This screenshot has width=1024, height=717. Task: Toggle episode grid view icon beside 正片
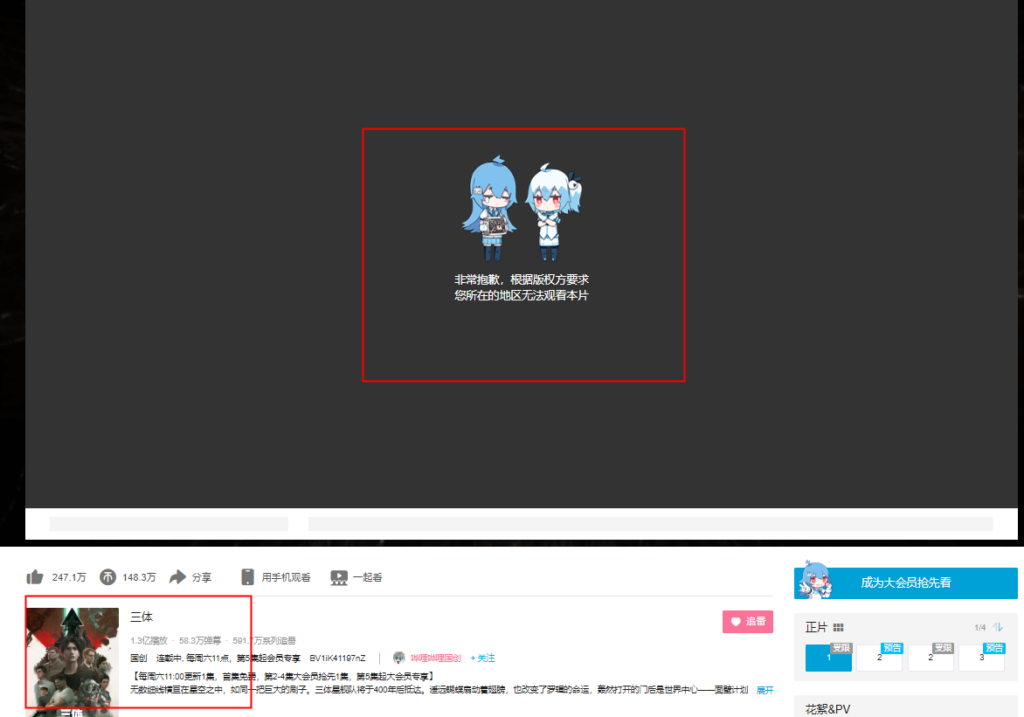pos(838,627)
